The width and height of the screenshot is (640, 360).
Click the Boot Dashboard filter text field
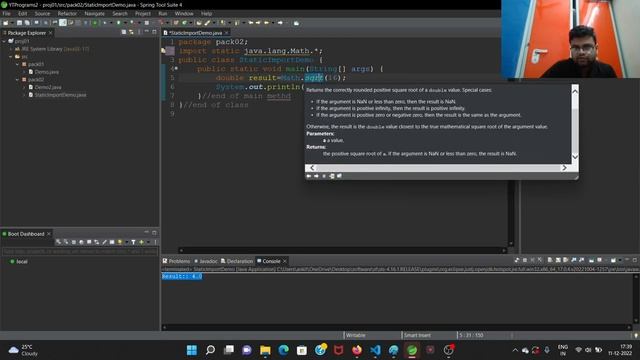click(80, 252)
